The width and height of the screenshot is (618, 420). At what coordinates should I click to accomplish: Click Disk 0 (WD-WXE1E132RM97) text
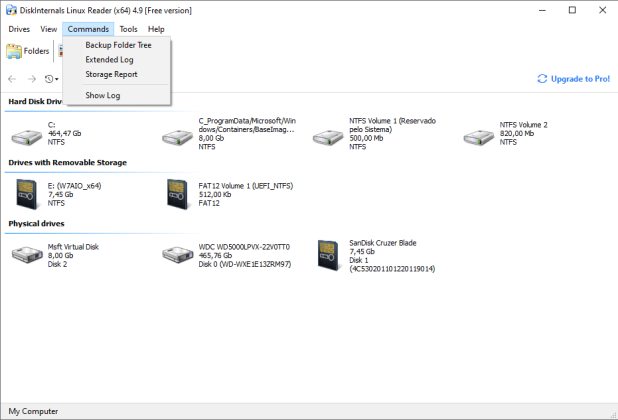click(x=245, y=264)
